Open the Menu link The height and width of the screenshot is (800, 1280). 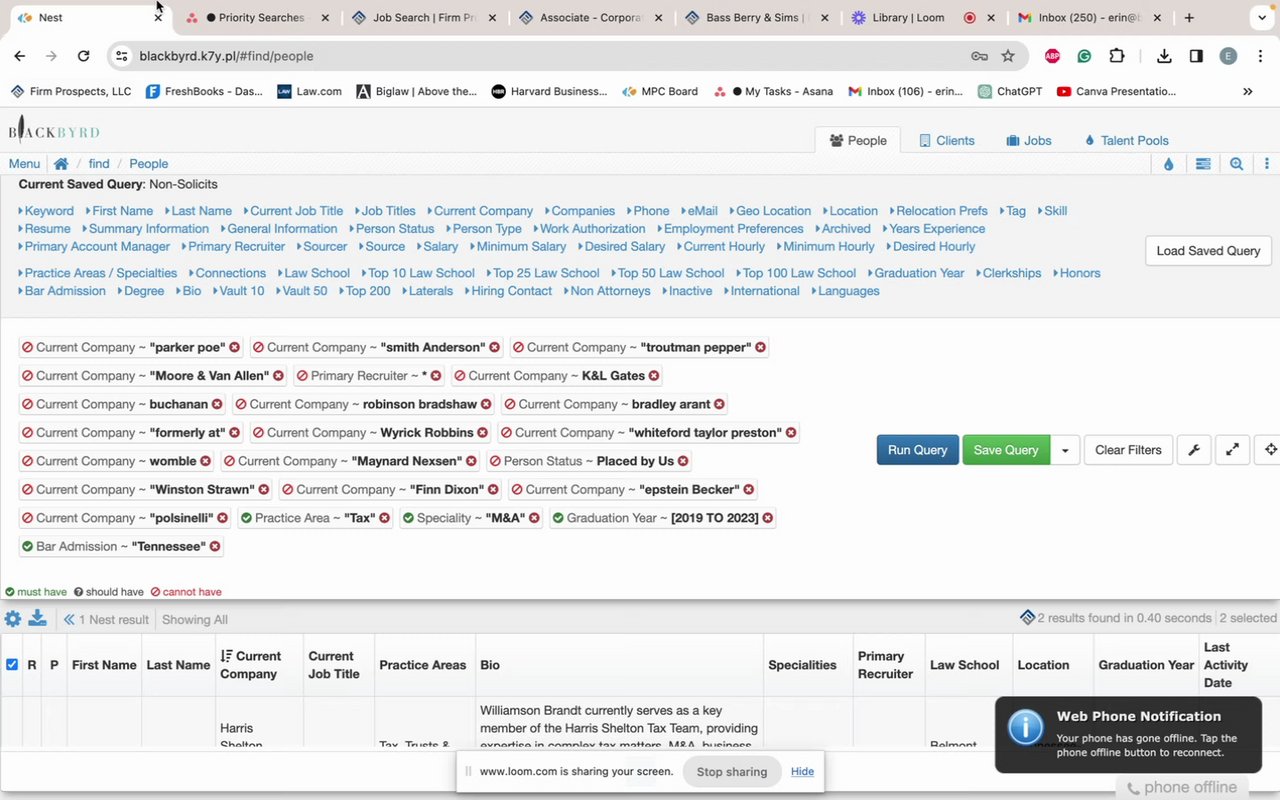pyautogui.click(x=24, y=164)
